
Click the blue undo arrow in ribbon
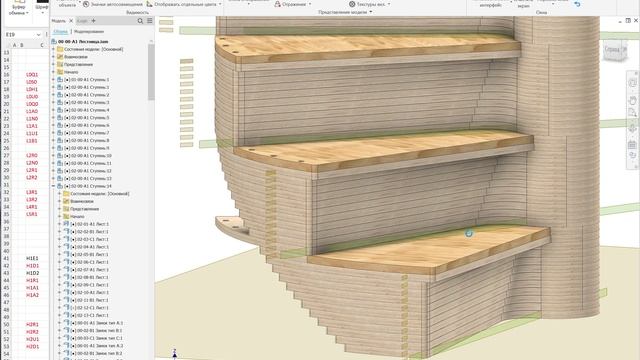pos(577,4)
